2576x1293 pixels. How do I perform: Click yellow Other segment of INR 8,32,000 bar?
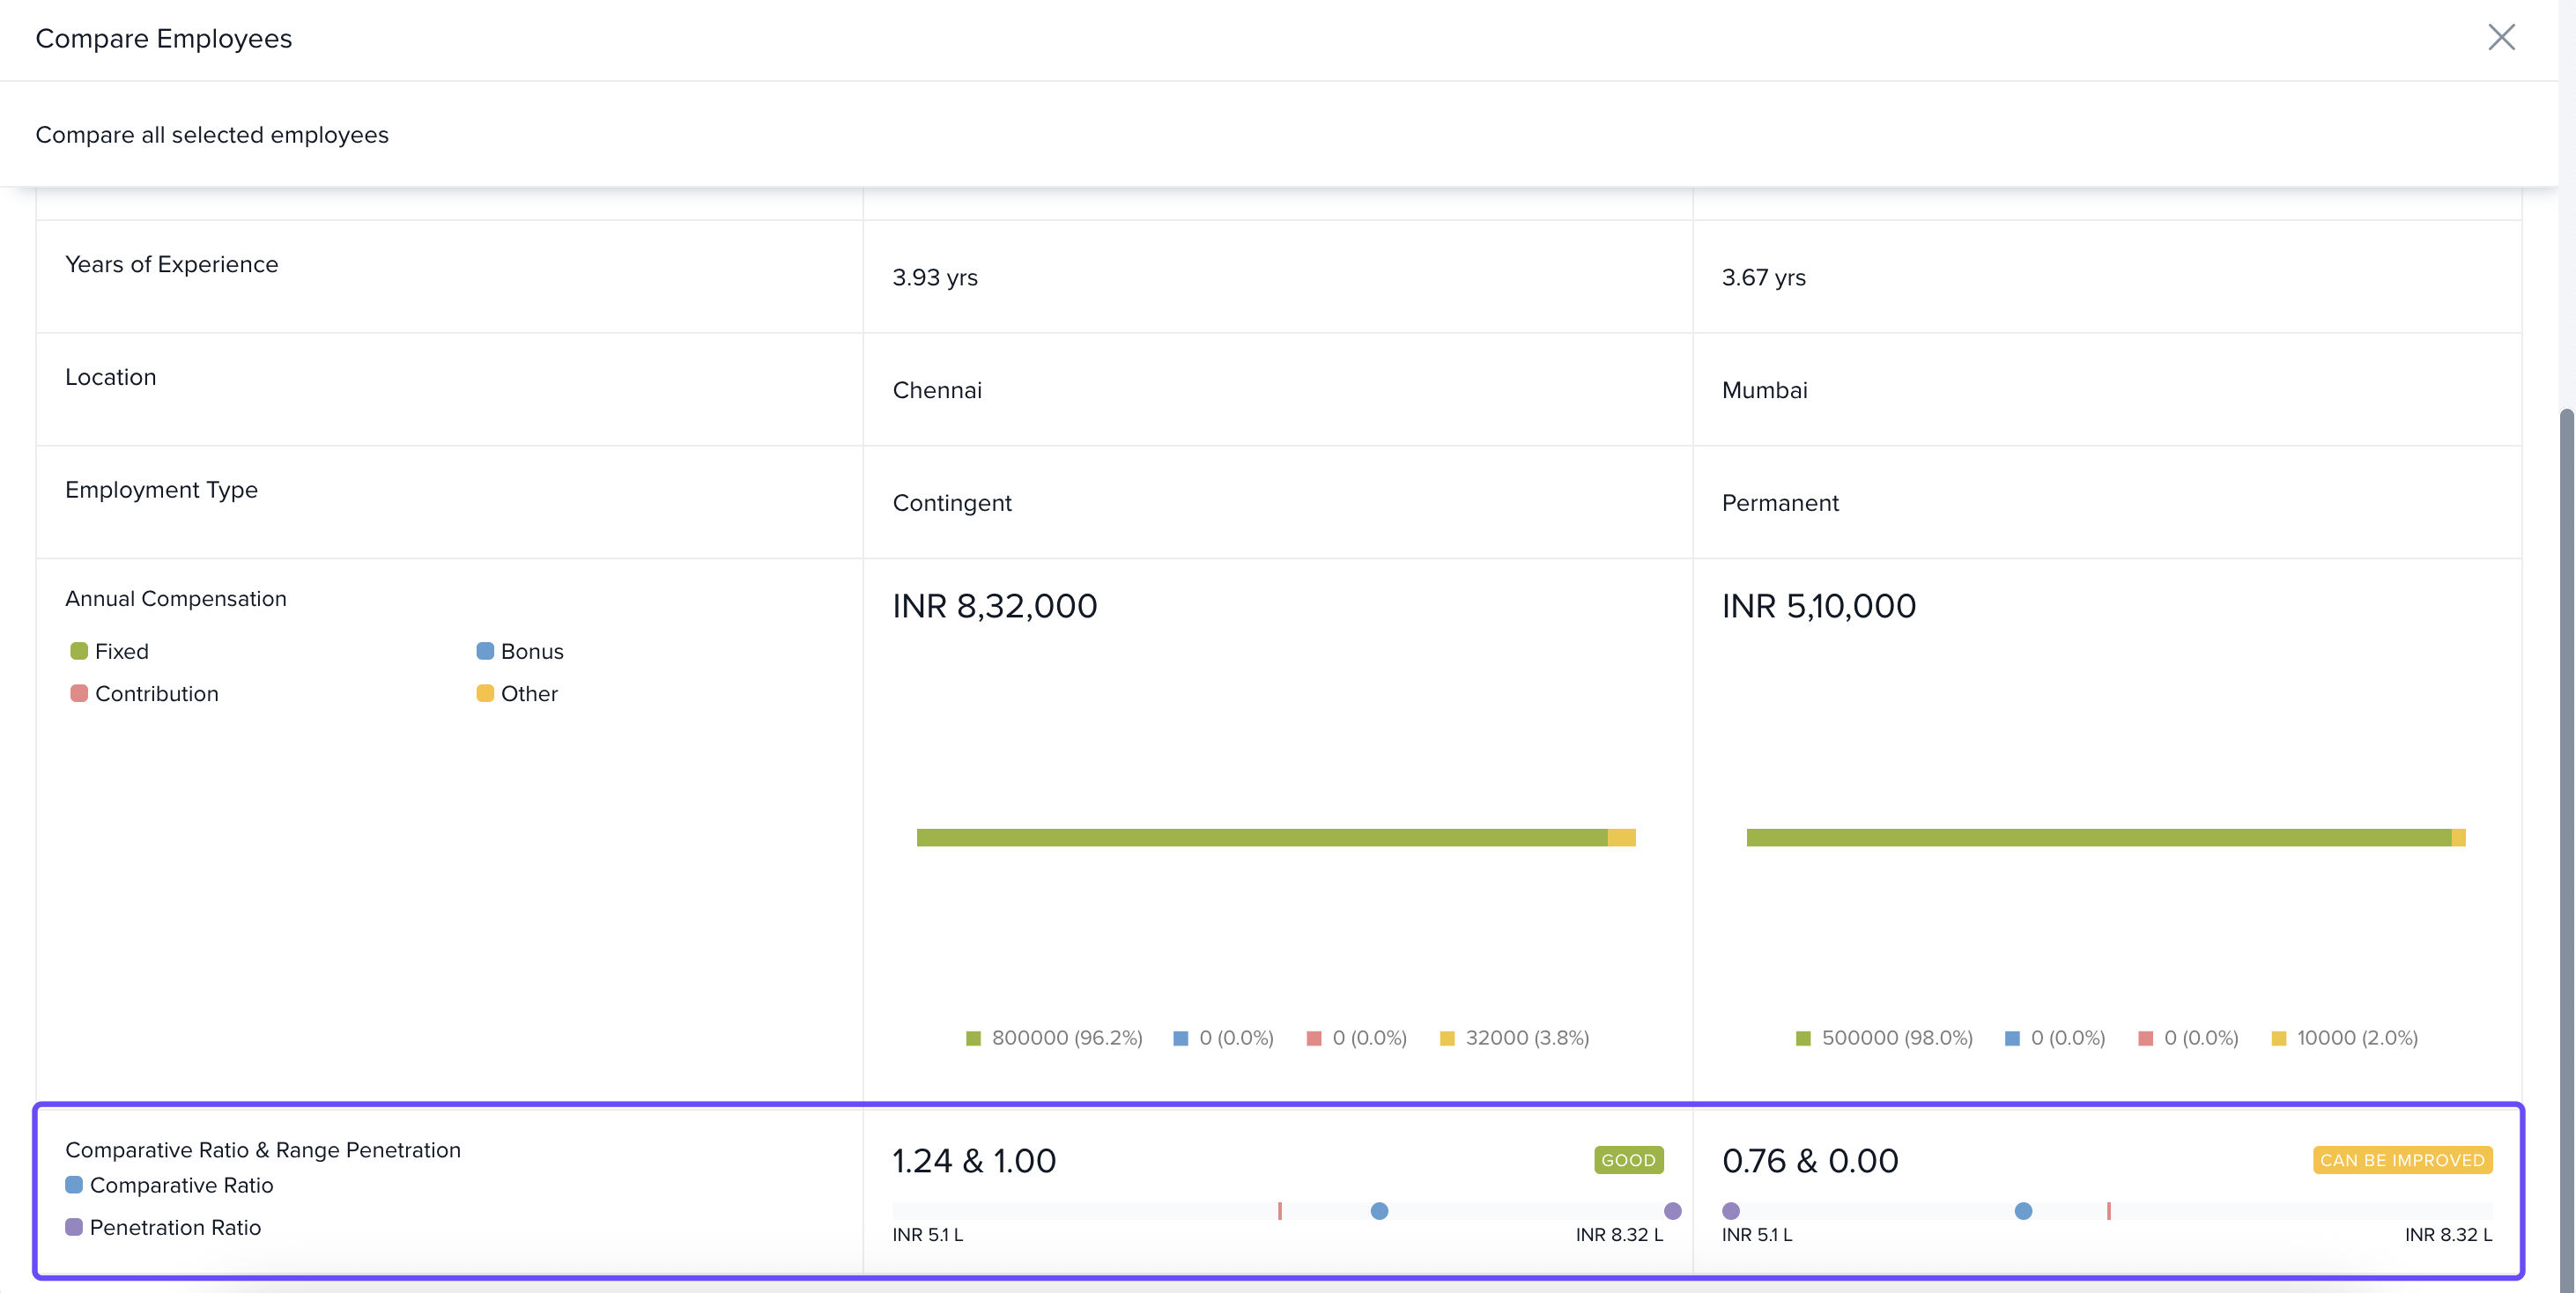pos(1621,838)
